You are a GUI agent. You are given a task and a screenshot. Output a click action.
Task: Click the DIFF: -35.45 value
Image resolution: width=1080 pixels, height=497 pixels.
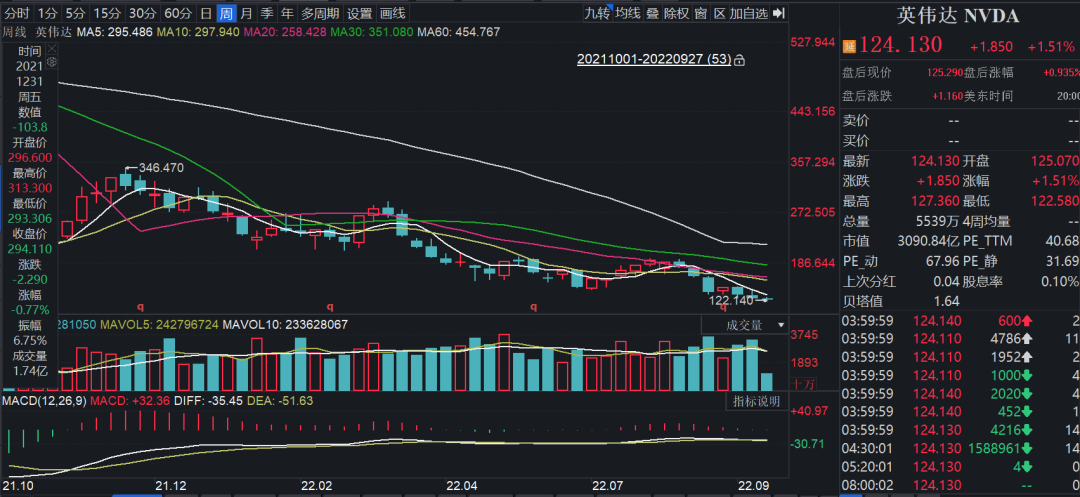(209, 401)
